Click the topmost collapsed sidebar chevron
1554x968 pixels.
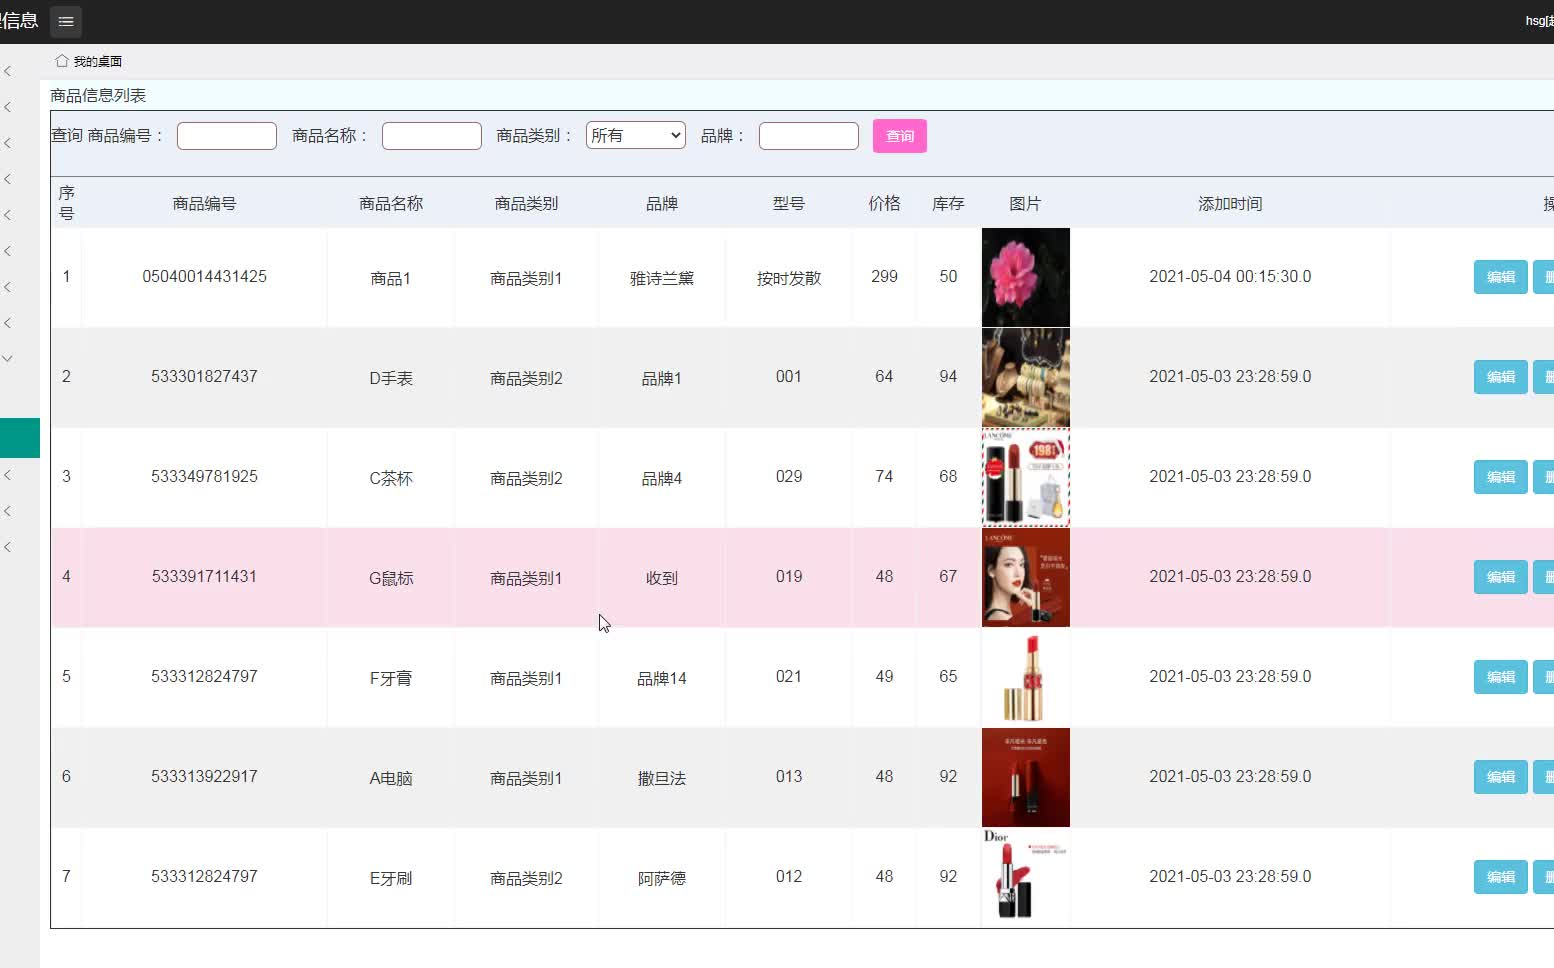point(8,70)
